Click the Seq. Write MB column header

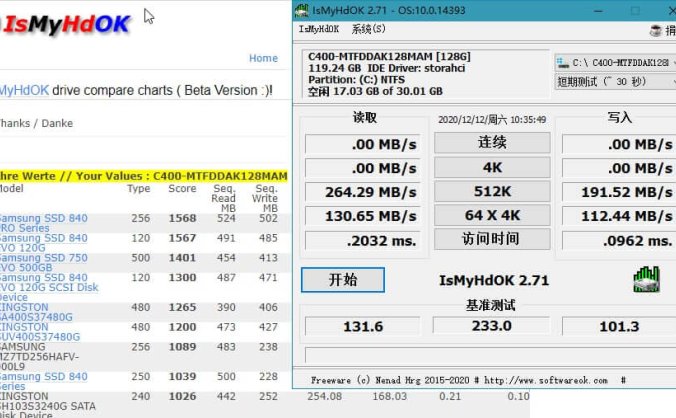coord(265,198)
